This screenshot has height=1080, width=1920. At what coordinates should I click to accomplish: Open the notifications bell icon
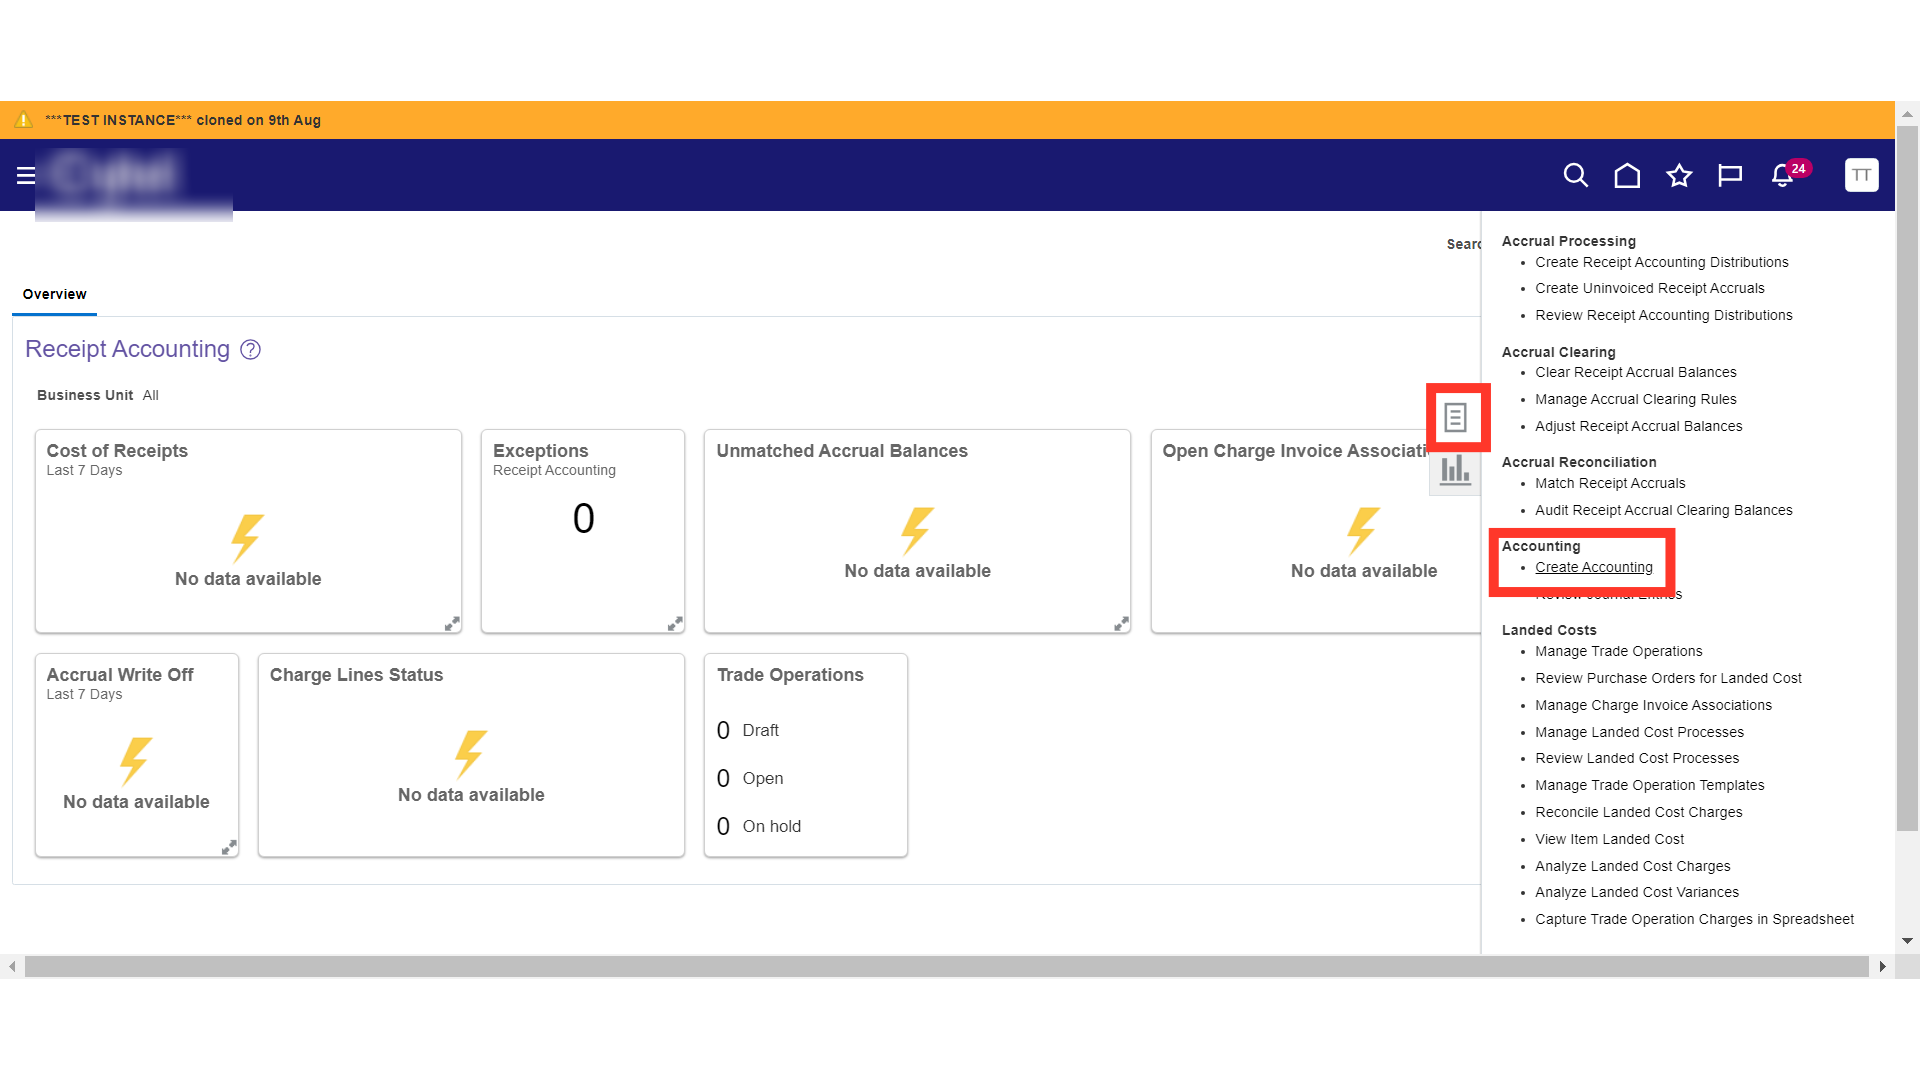point(1783,176)
